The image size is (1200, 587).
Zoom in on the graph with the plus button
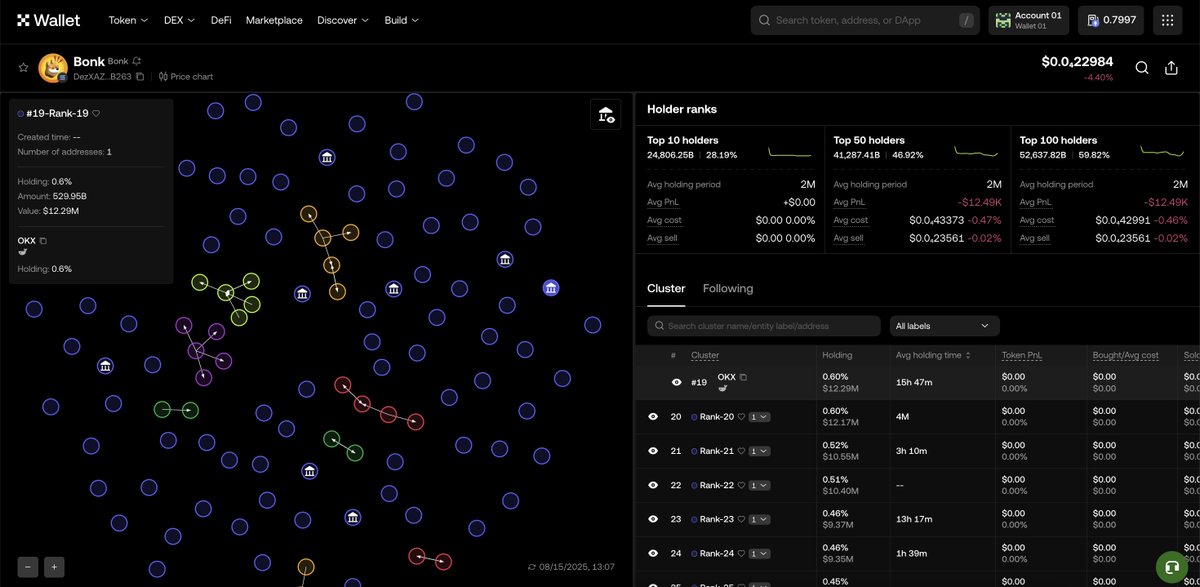(x=54, y=566)
